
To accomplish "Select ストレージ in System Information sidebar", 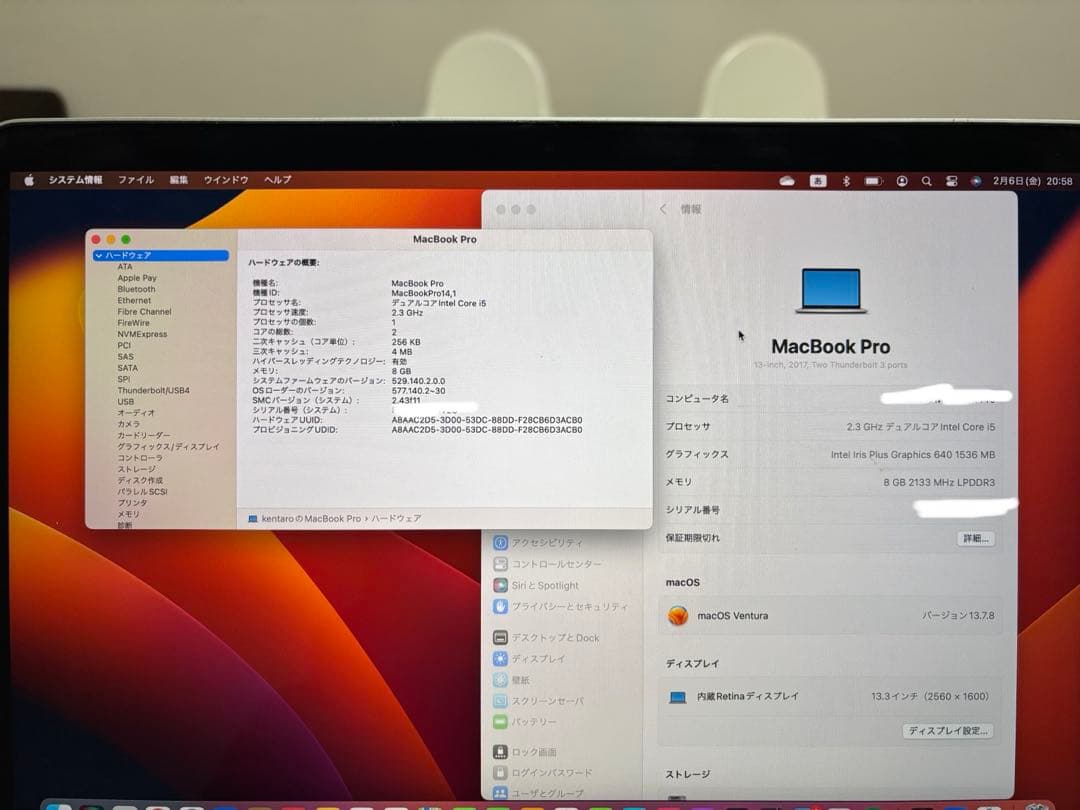I will click(x=136, y=469).
